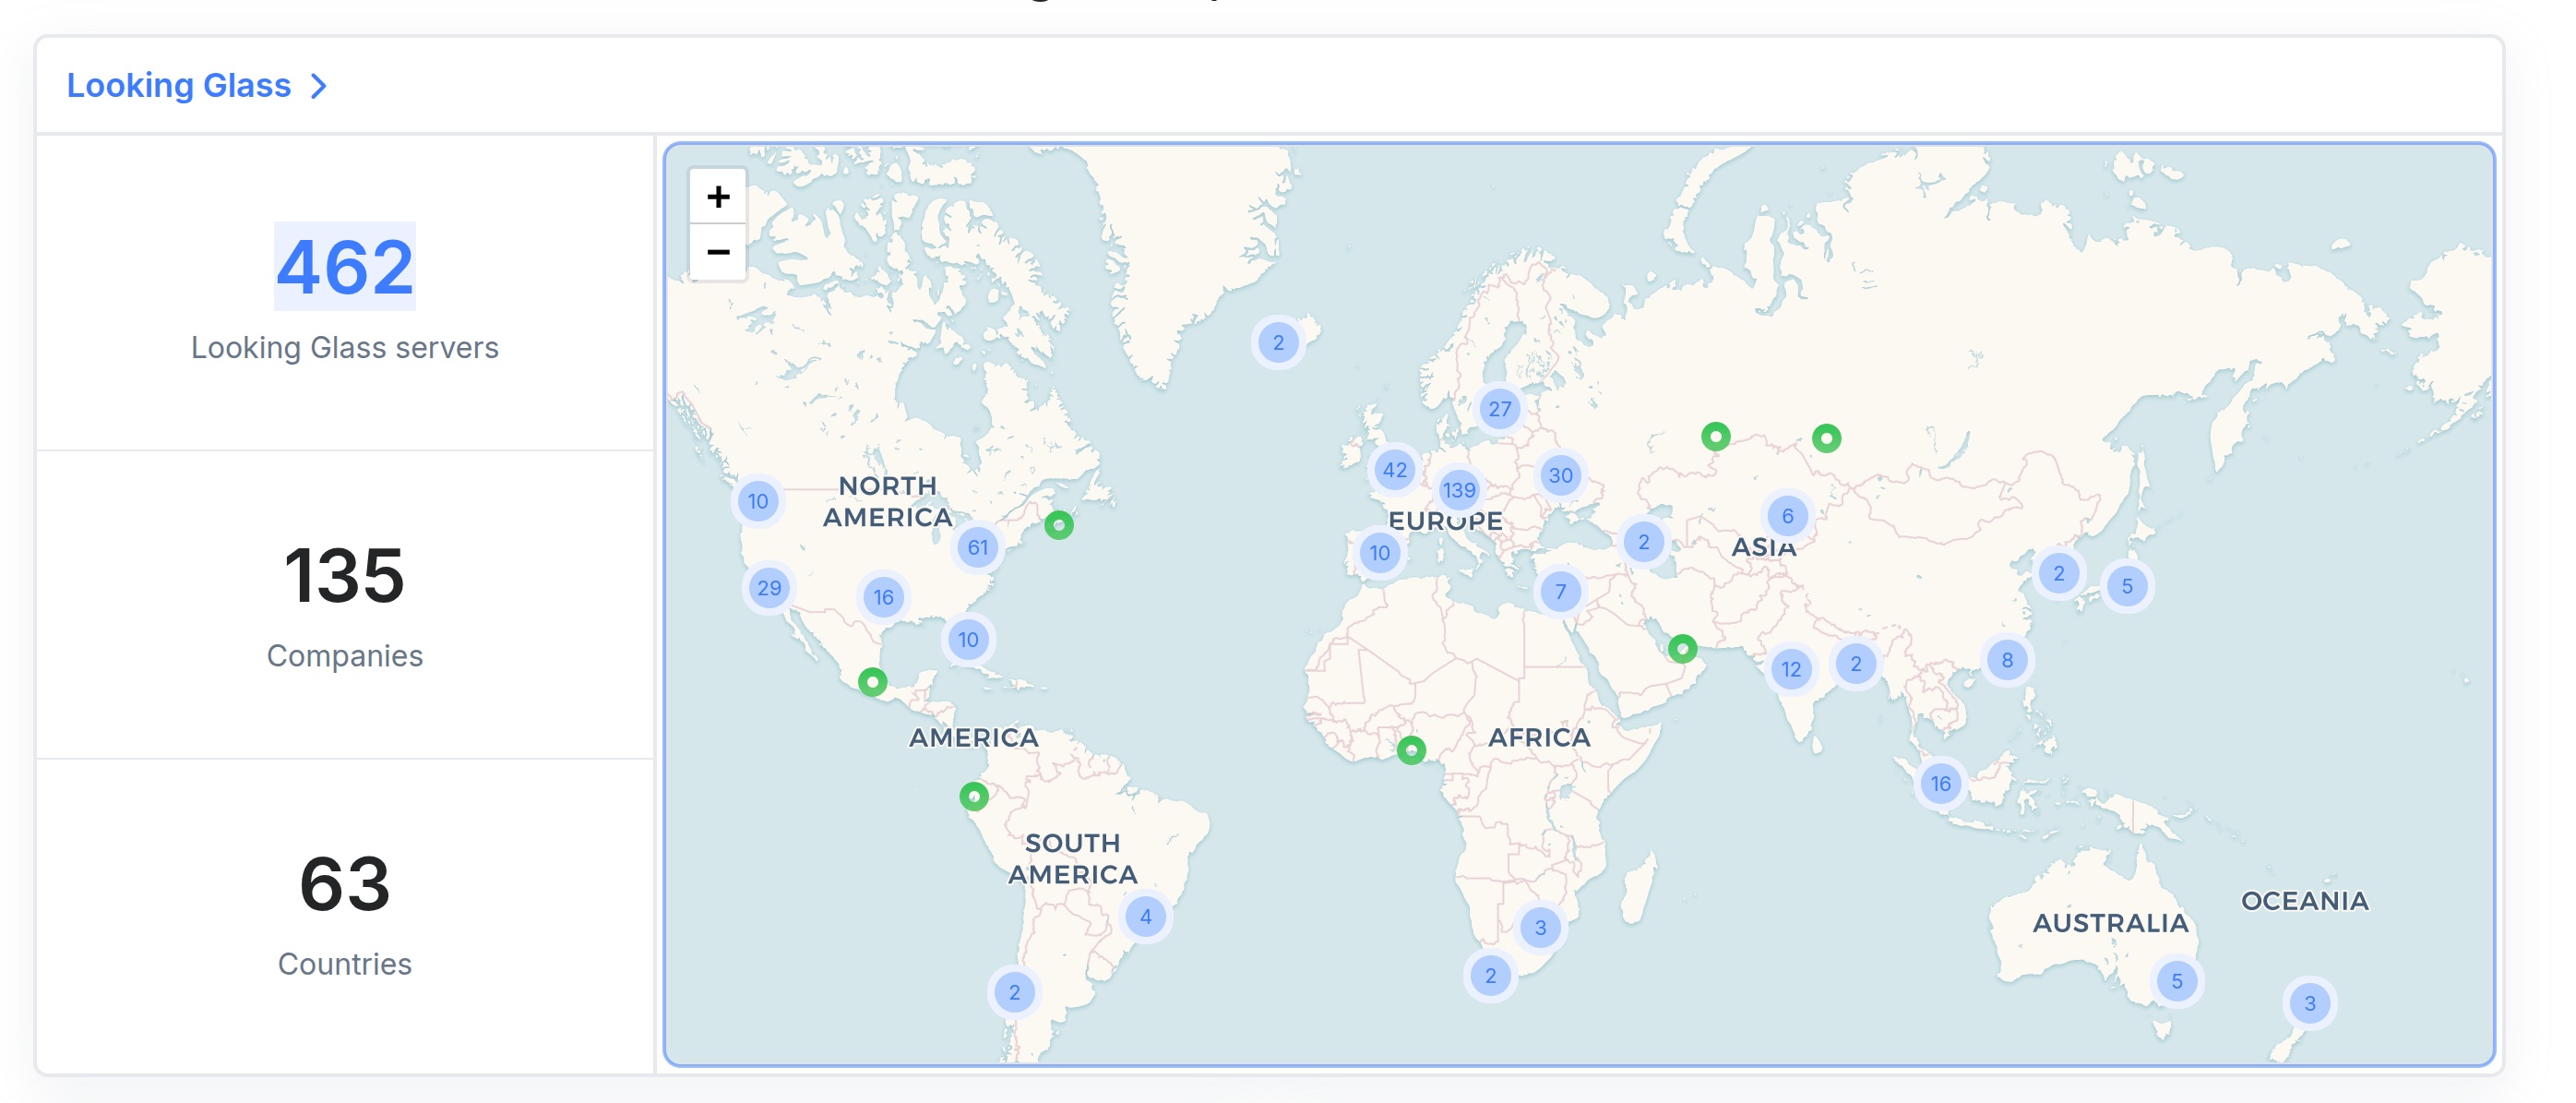Click the 462 Looking Glass servers number
Viewport: 2576px width, 1103px height.
tap(345, 267)
